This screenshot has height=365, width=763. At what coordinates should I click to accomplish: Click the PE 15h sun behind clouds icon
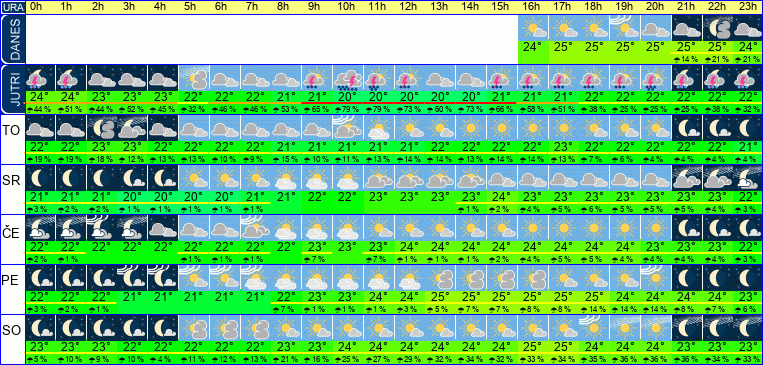(501, 278)
